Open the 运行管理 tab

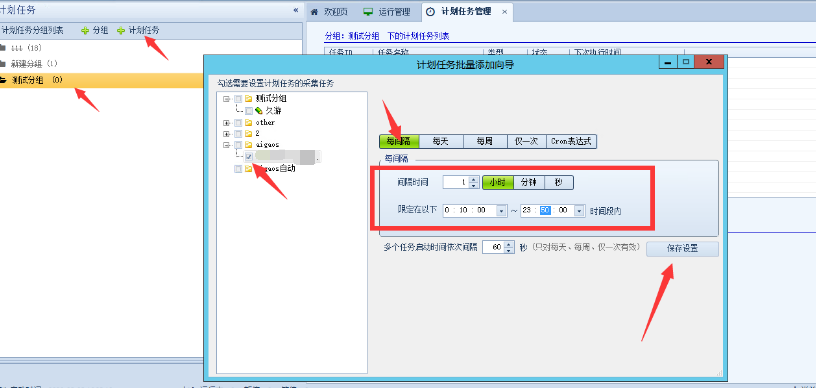(x=388, y=11)
